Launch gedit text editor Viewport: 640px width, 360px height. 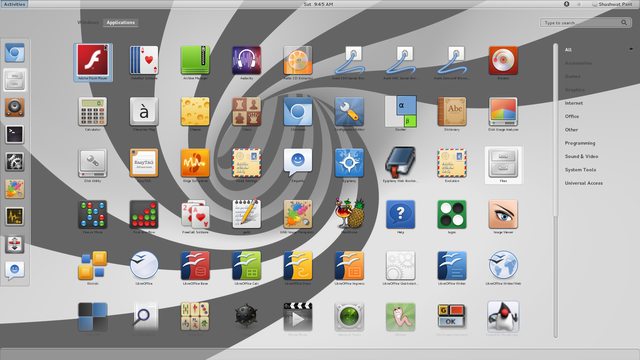click(x=247, y=214)
